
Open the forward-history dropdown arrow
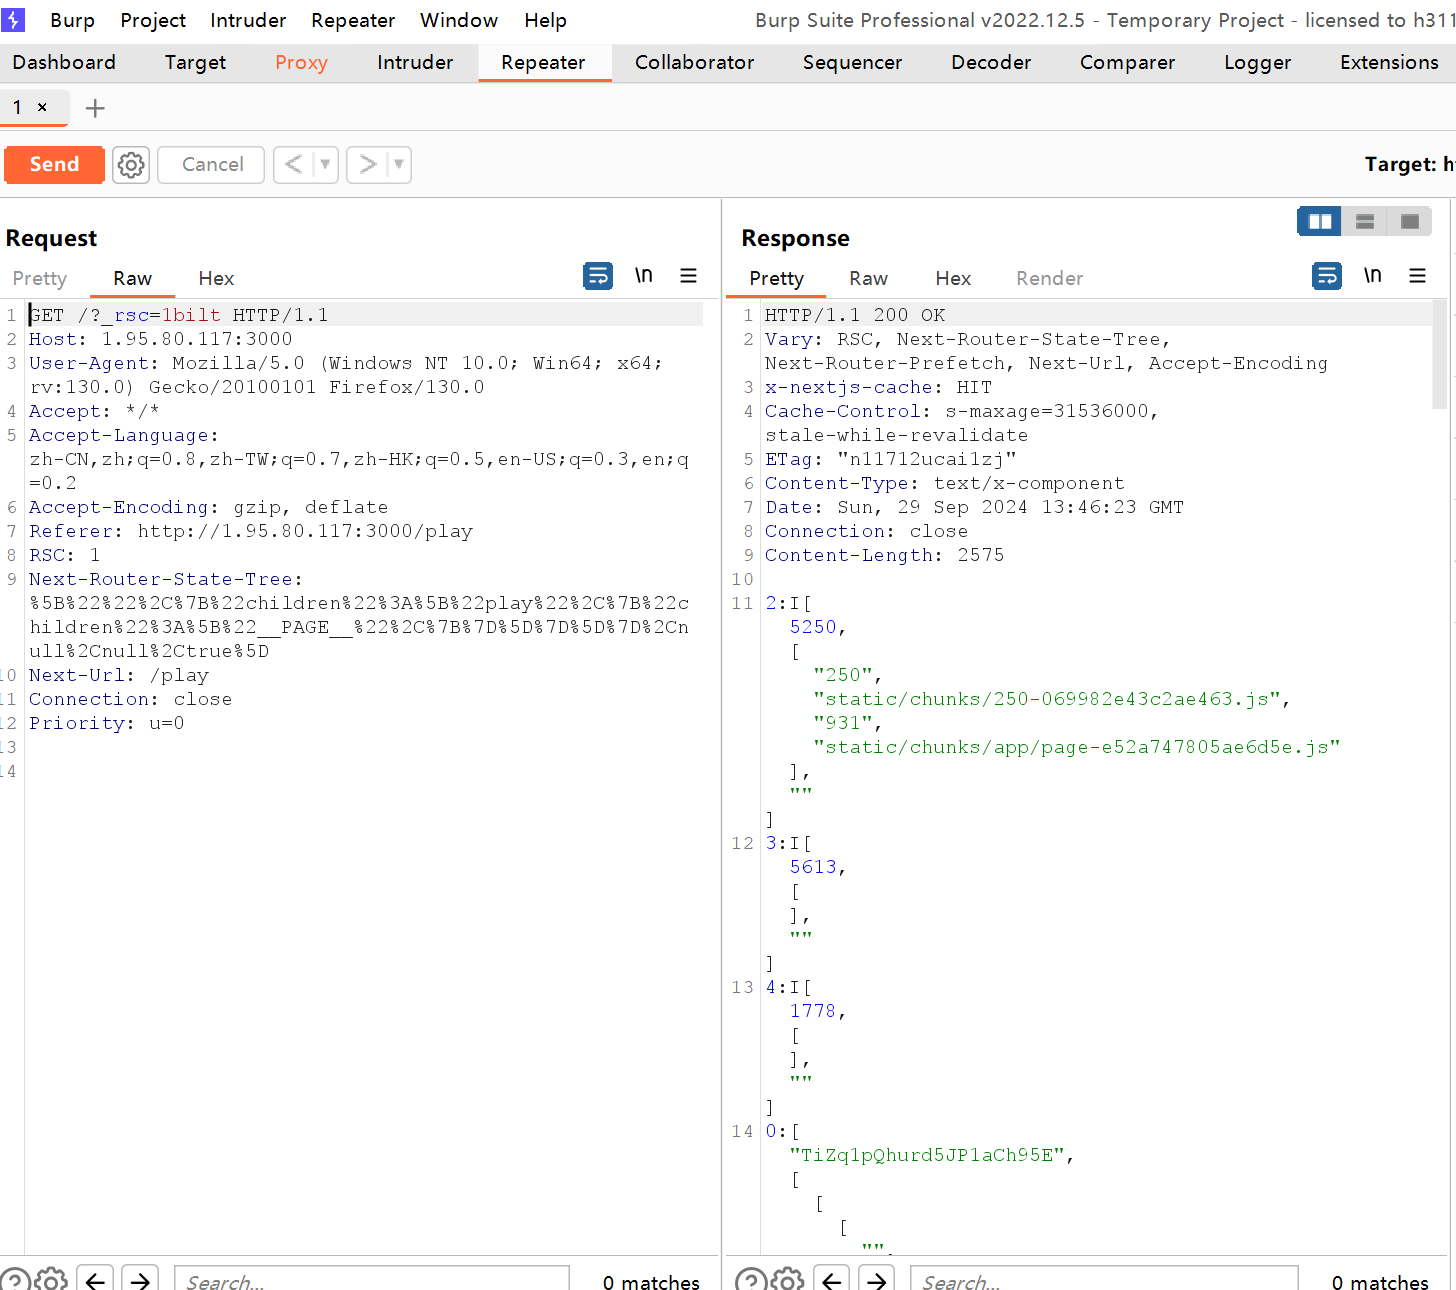coord(399,165)
